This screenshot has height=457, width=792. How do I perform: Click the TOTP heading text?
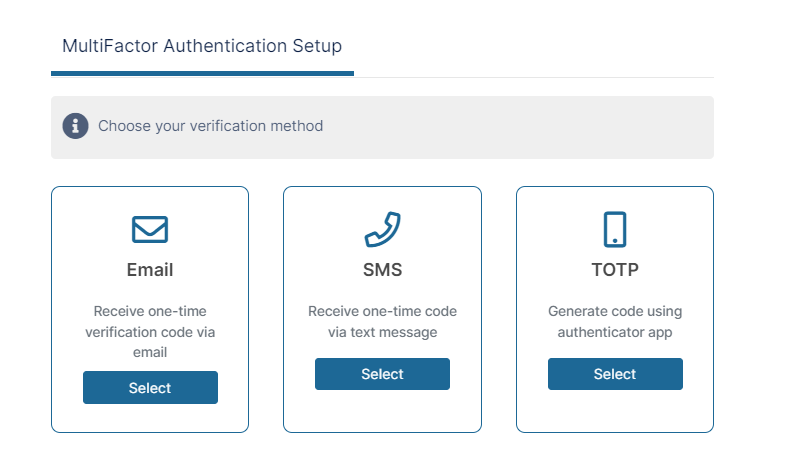tap(615, 270)
